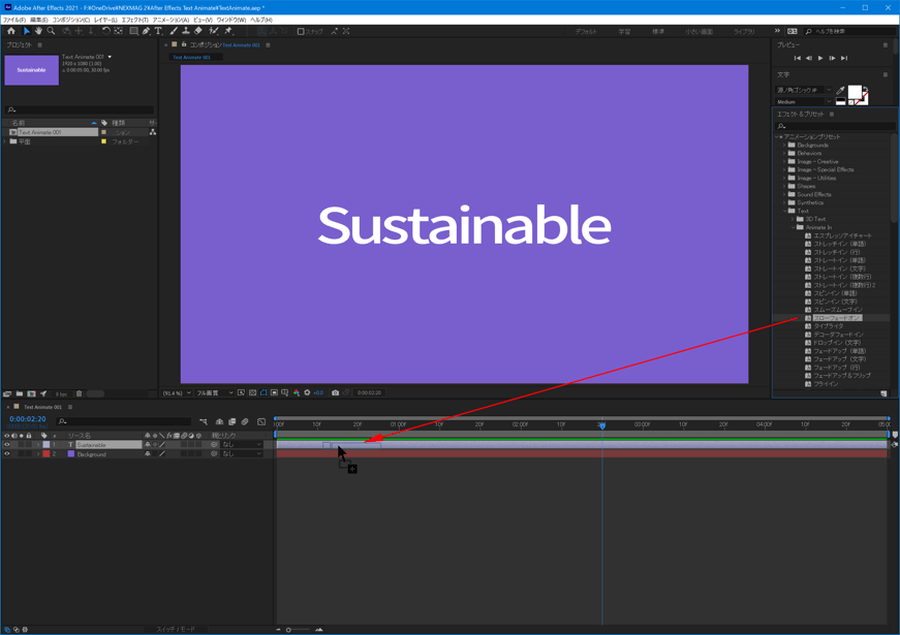Hide the Sustainable layer with eye toggle
Viewport: 900px width, 635px height.
(x=7, y=444)
